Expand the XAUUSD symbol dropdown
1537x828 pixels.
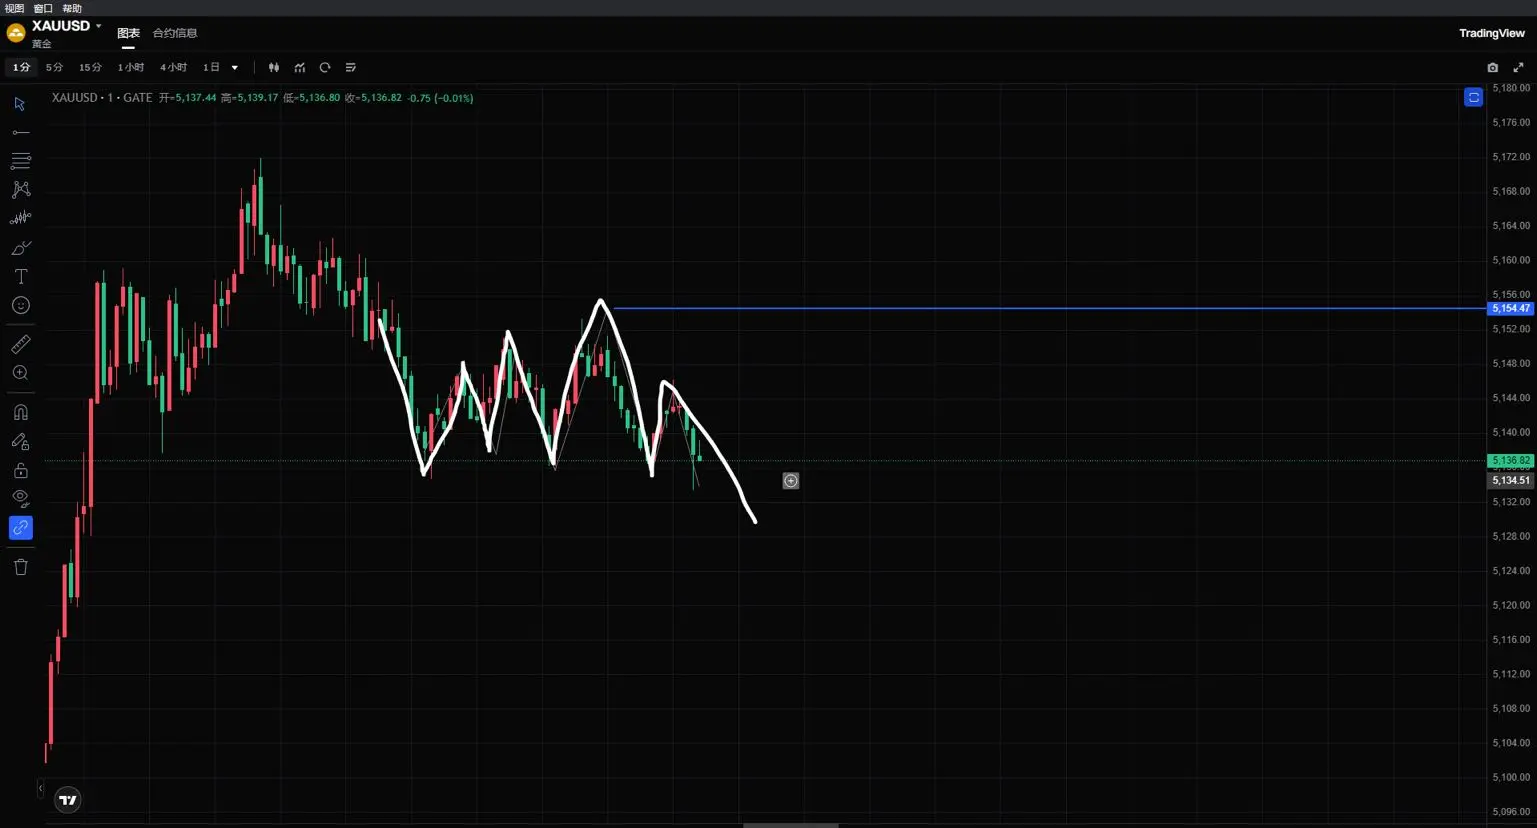click(98, 26)
